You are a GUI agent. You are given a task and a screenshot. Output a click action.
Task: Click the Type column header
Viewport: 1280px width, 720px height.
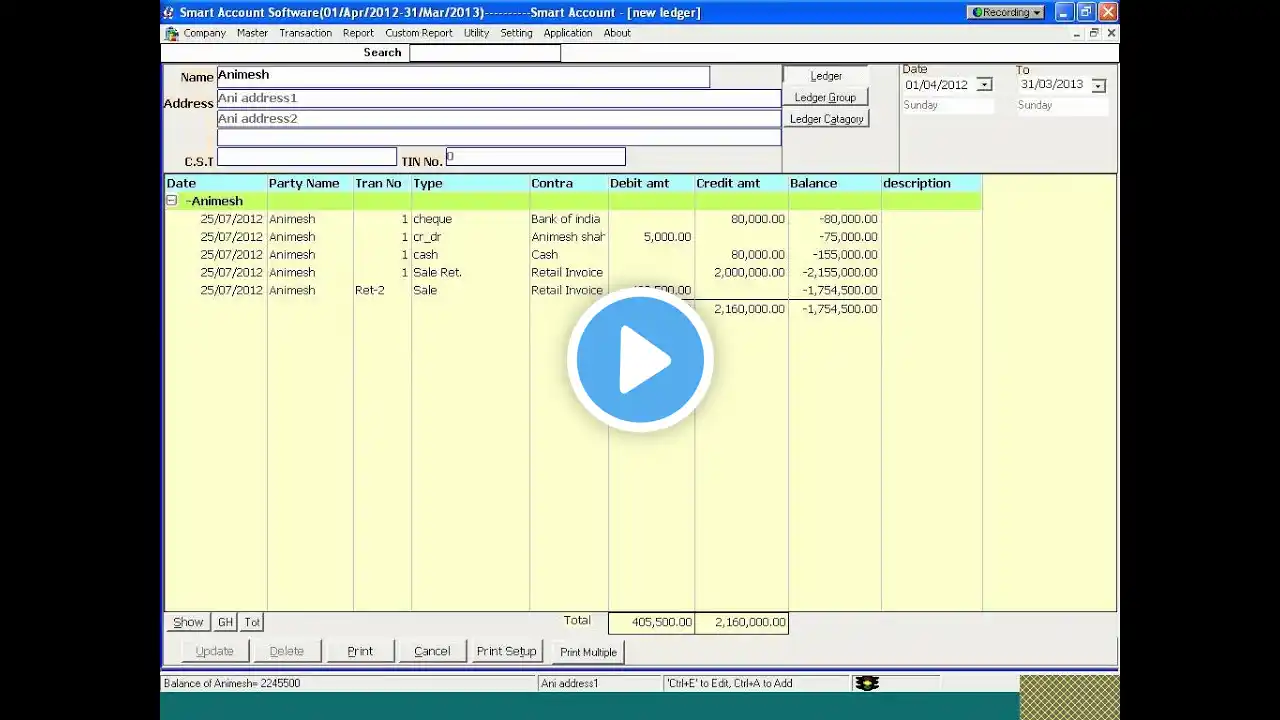470,183
